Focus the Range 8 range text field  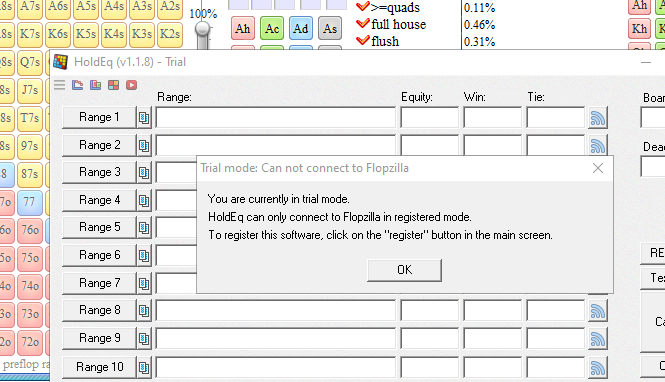click(276, 311)
